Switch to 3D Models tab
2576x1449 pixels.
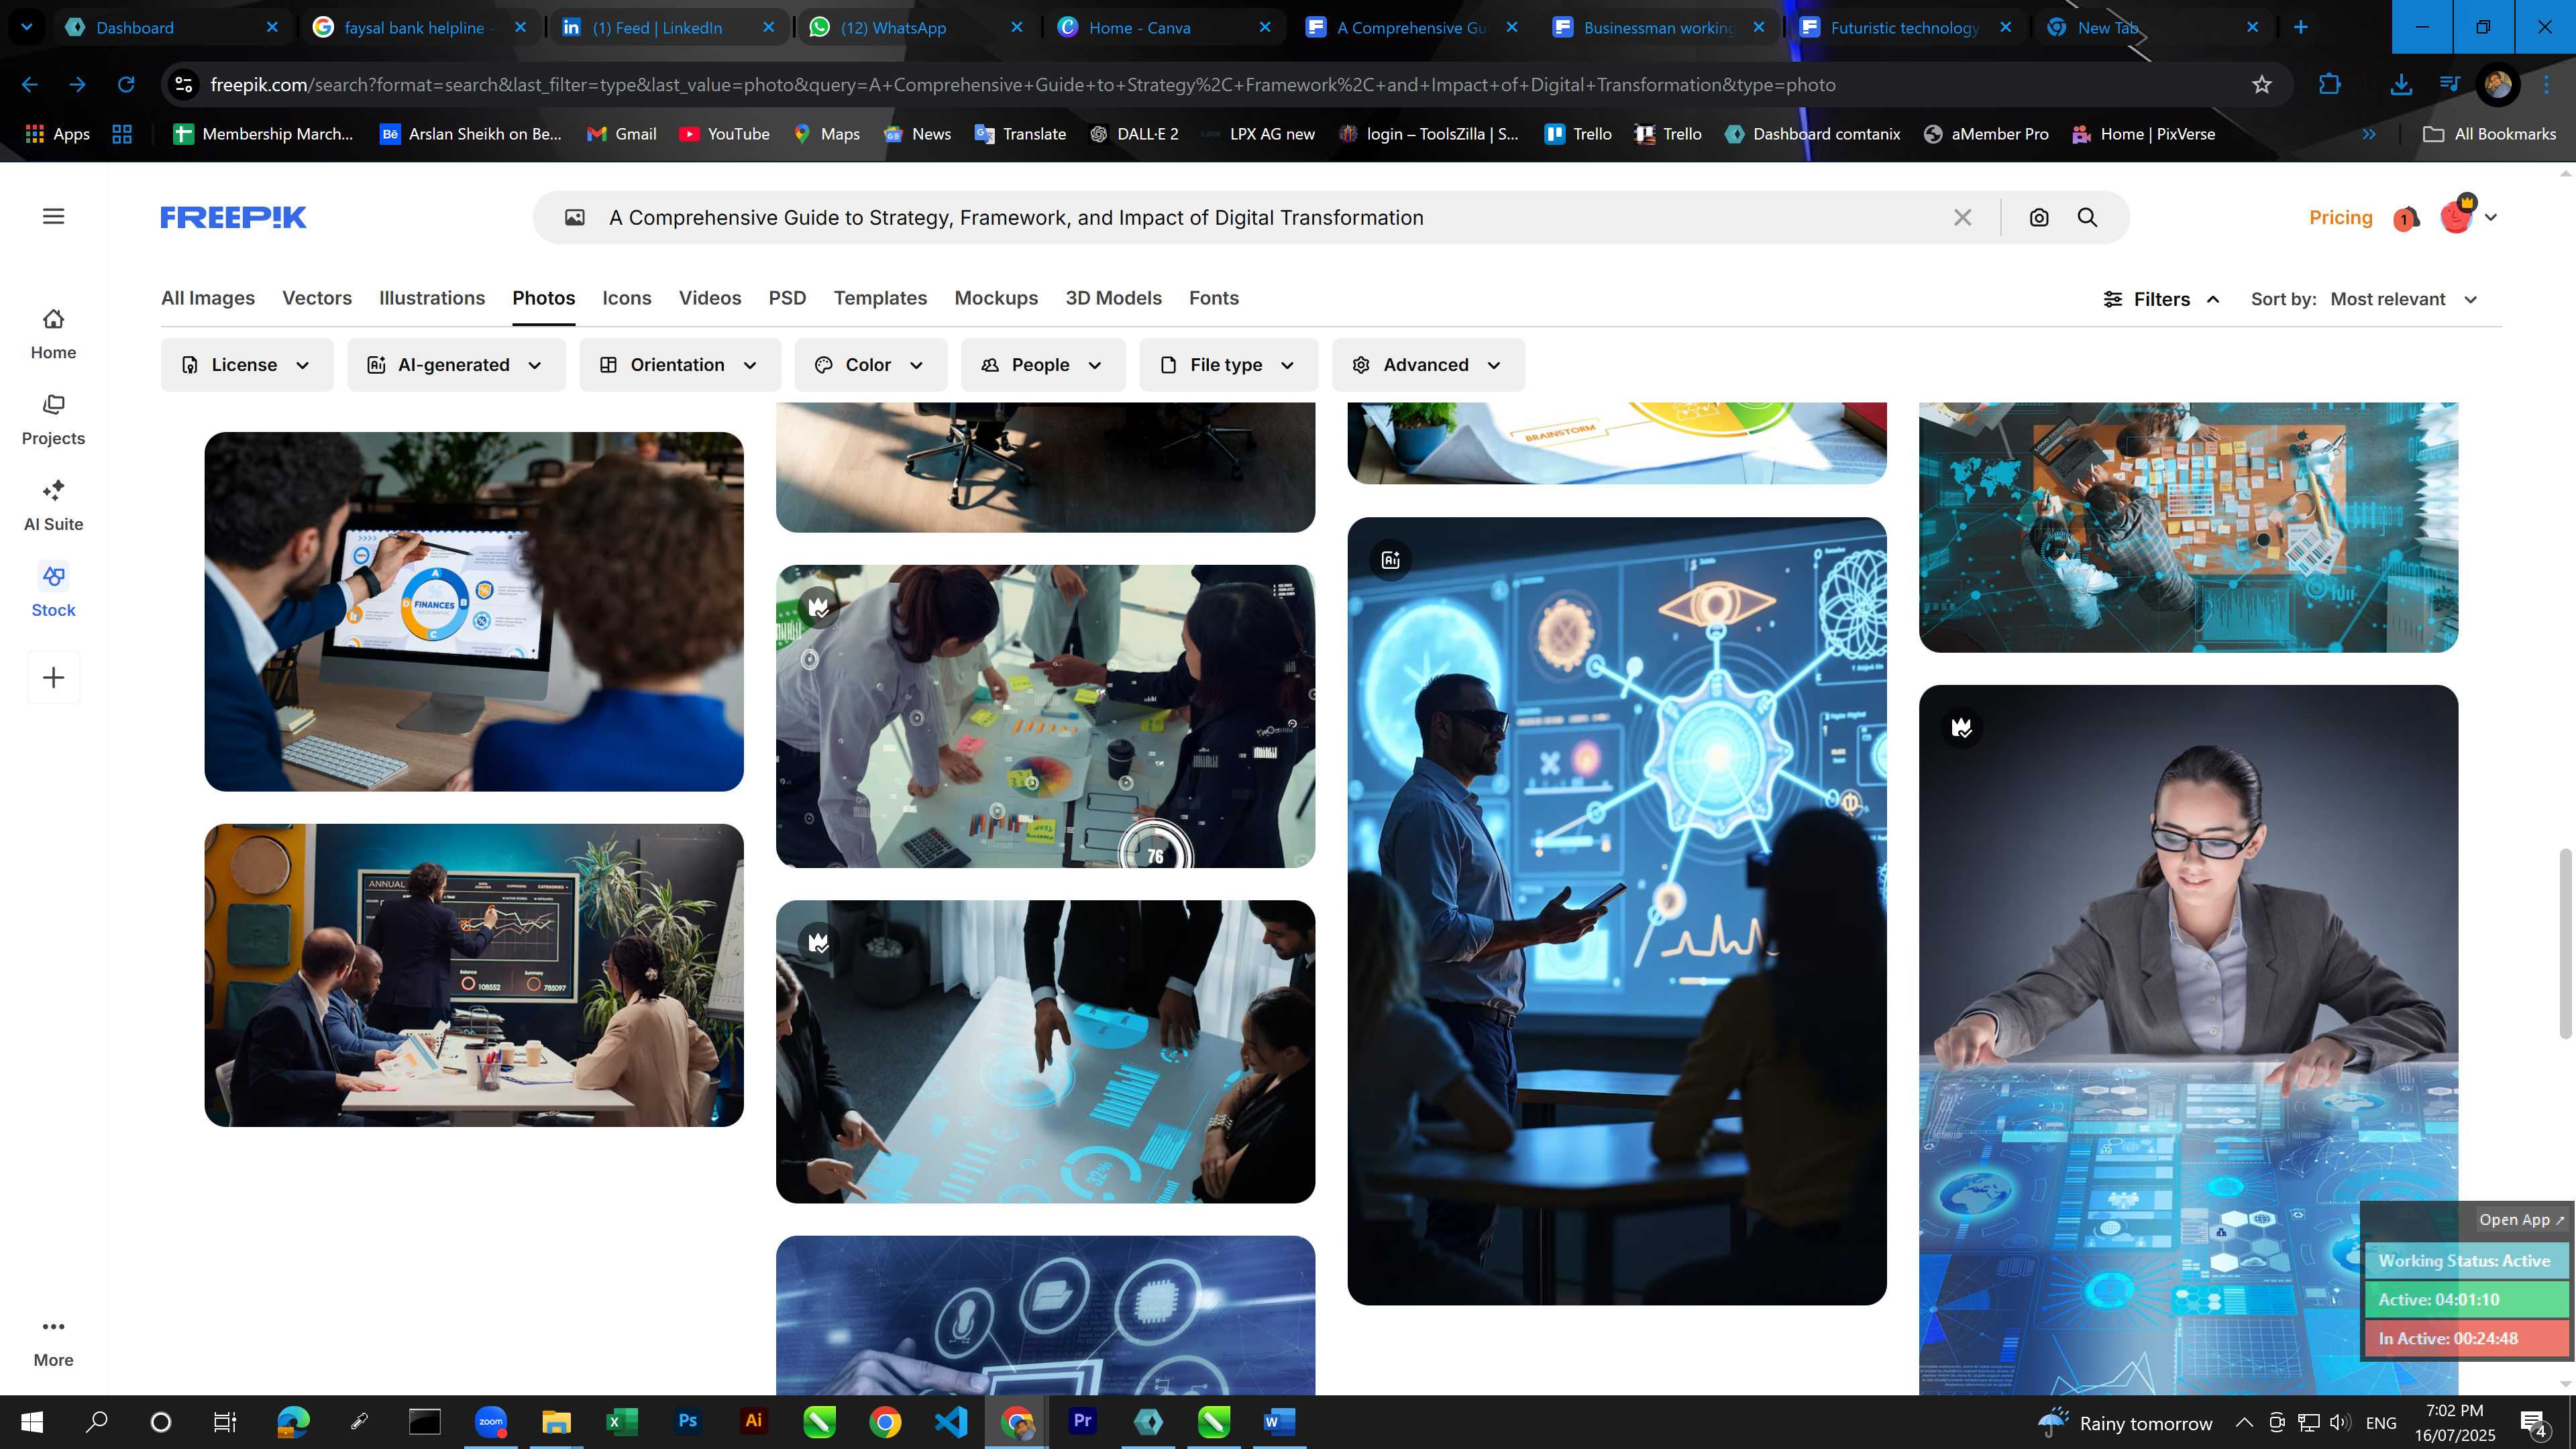(1113, 298)
